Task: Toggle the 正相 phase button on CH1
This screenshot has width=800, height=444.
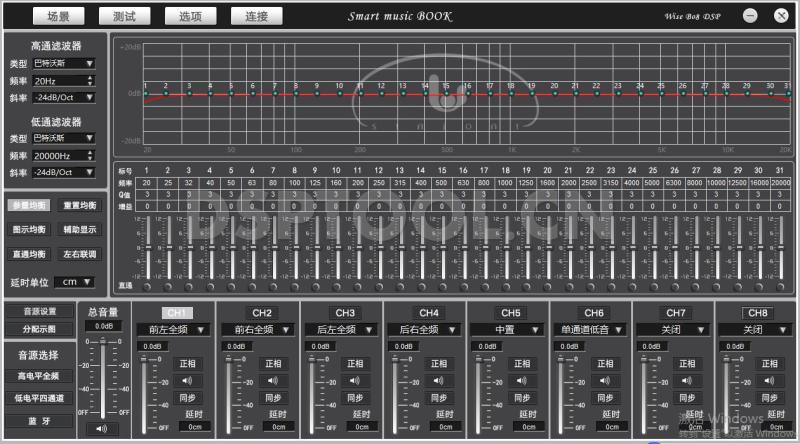Action: 189,364
